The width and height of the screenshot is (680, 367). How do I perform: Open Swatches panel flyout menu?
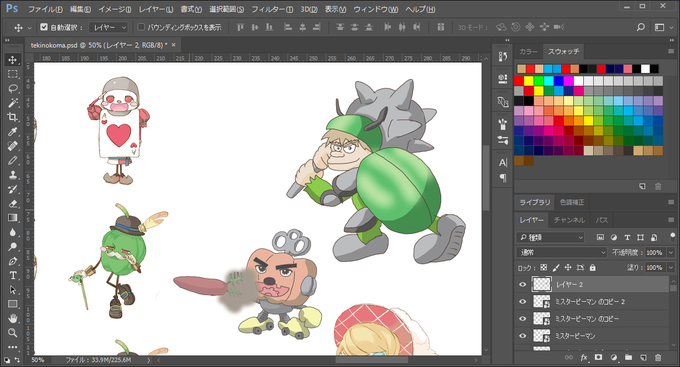pyautogui.click(x=671, y=51)
